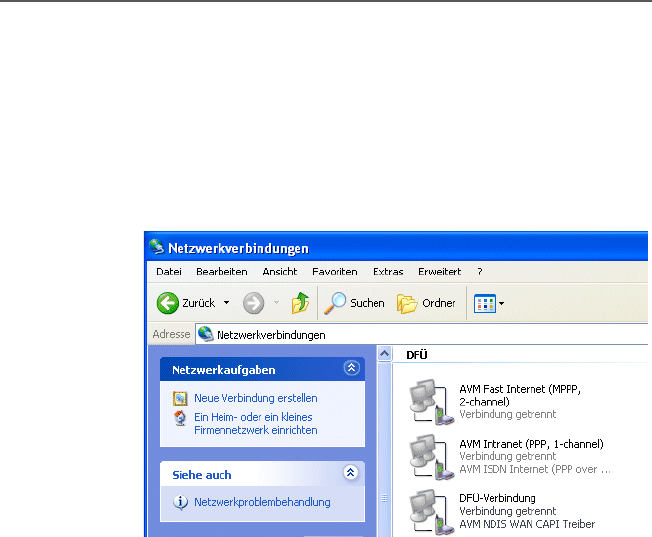The height and width of the screenshot is (537, 652).
Task: Open the forward history dropdown arrow
Action: pyautogui.click(x=277, y=302)
